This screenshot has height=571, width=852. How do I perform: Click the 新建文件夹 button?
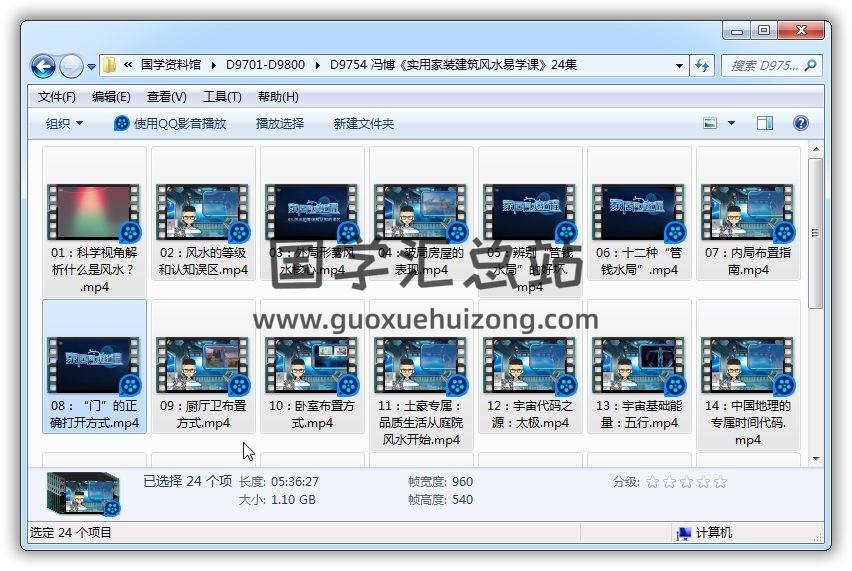364,123
